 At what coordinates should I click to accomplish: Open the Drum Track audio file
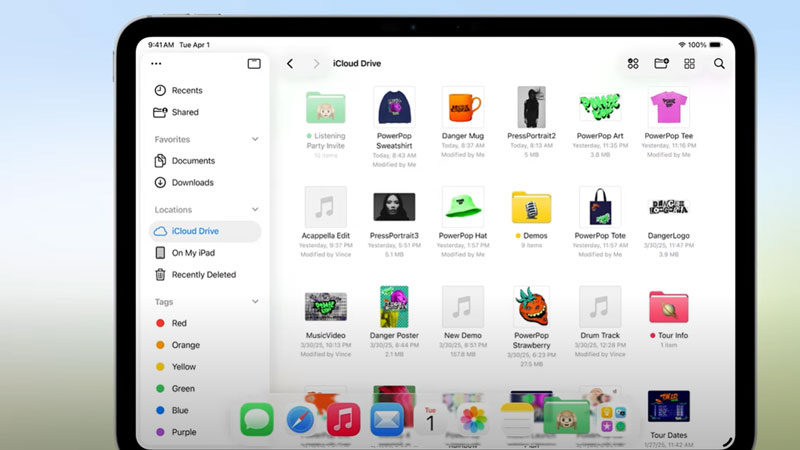coord(600,306)
